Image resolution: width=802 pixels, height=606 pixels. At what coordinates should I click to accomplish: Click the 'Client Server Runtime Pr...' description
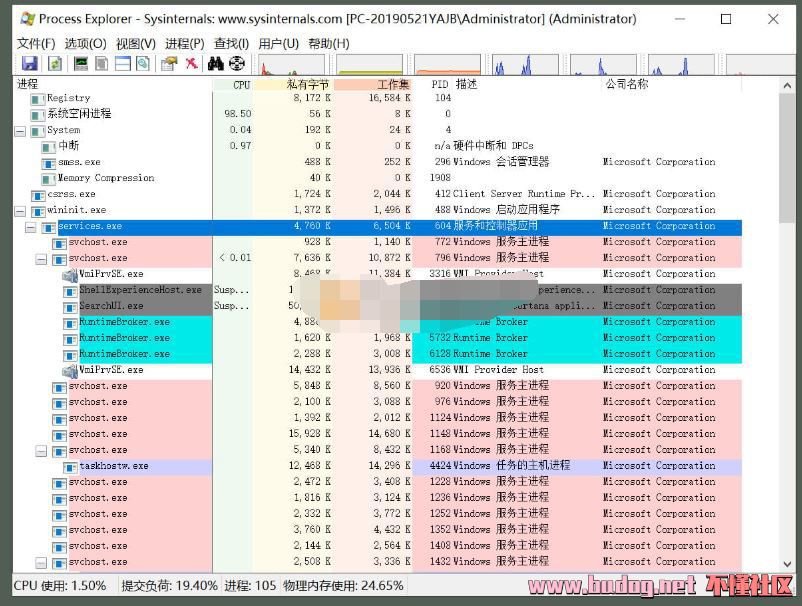pos(524,194)
